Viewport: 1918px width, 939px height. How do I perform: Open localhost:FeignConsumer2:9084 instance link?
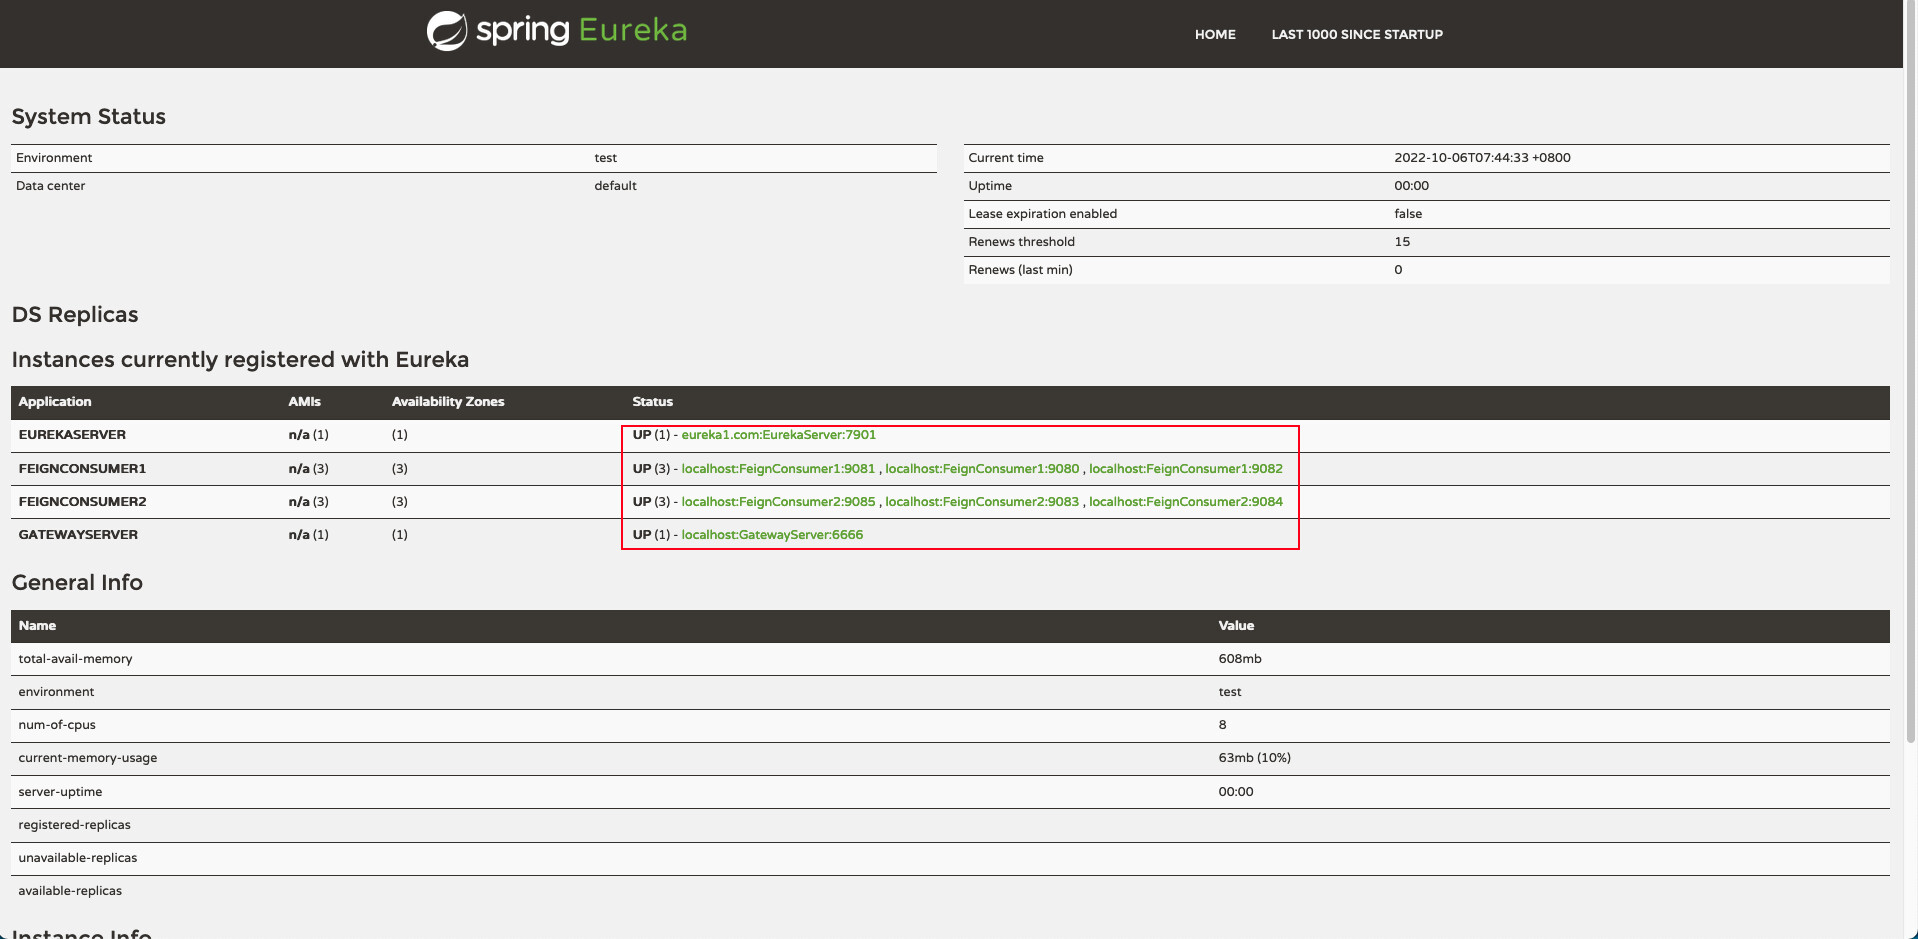click(x=1186, y=502)
